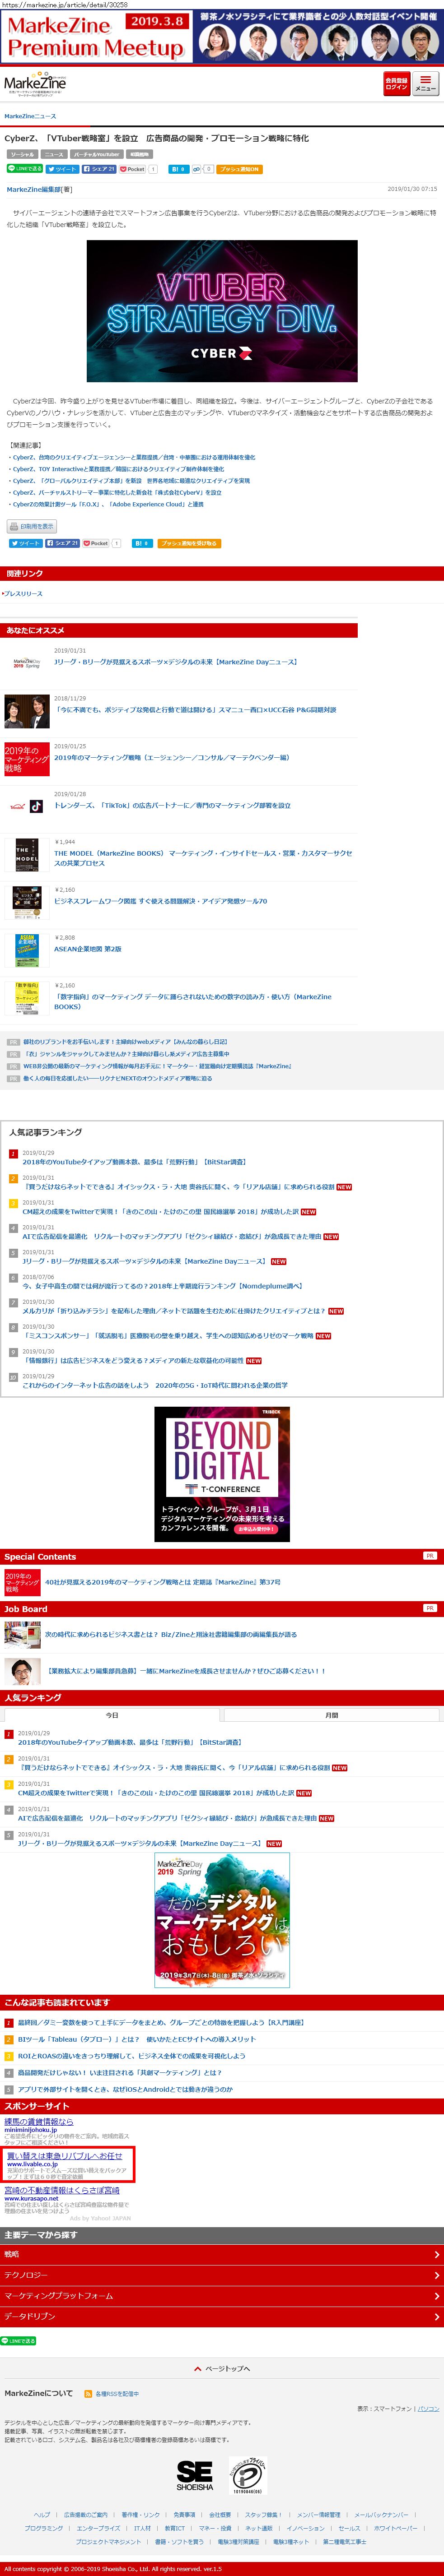
Task: Open the ヘルプ footer link
Action: click(41, 2514)
